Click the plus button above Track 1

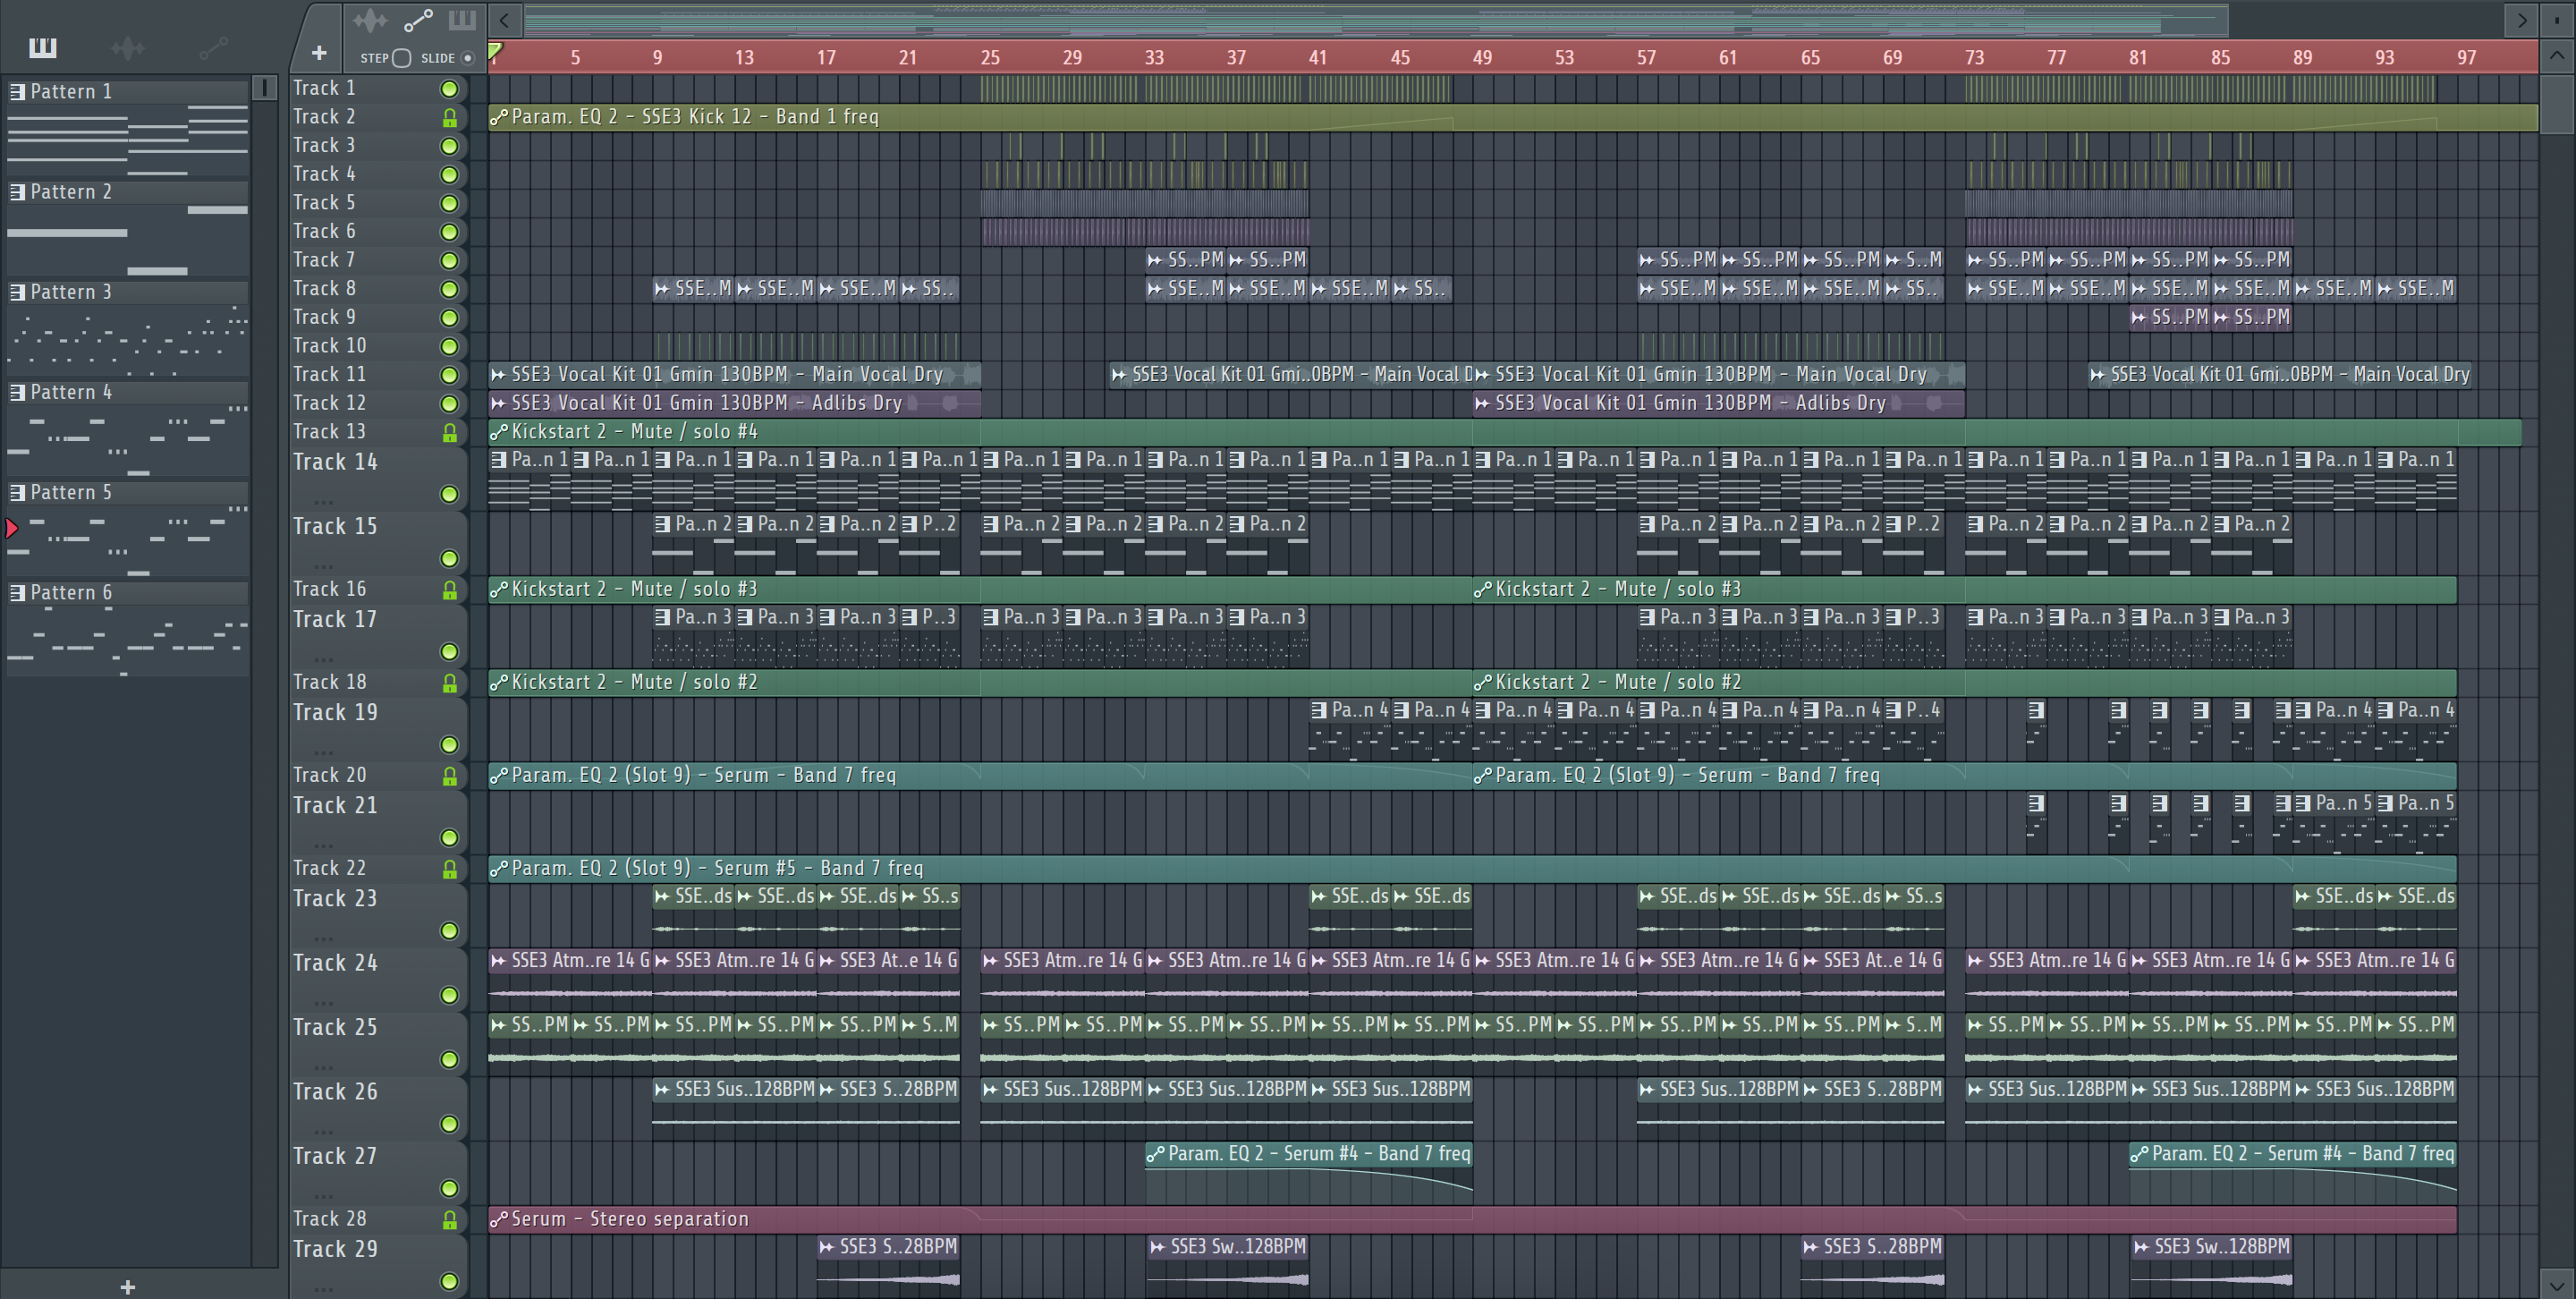tap(319, 53)
